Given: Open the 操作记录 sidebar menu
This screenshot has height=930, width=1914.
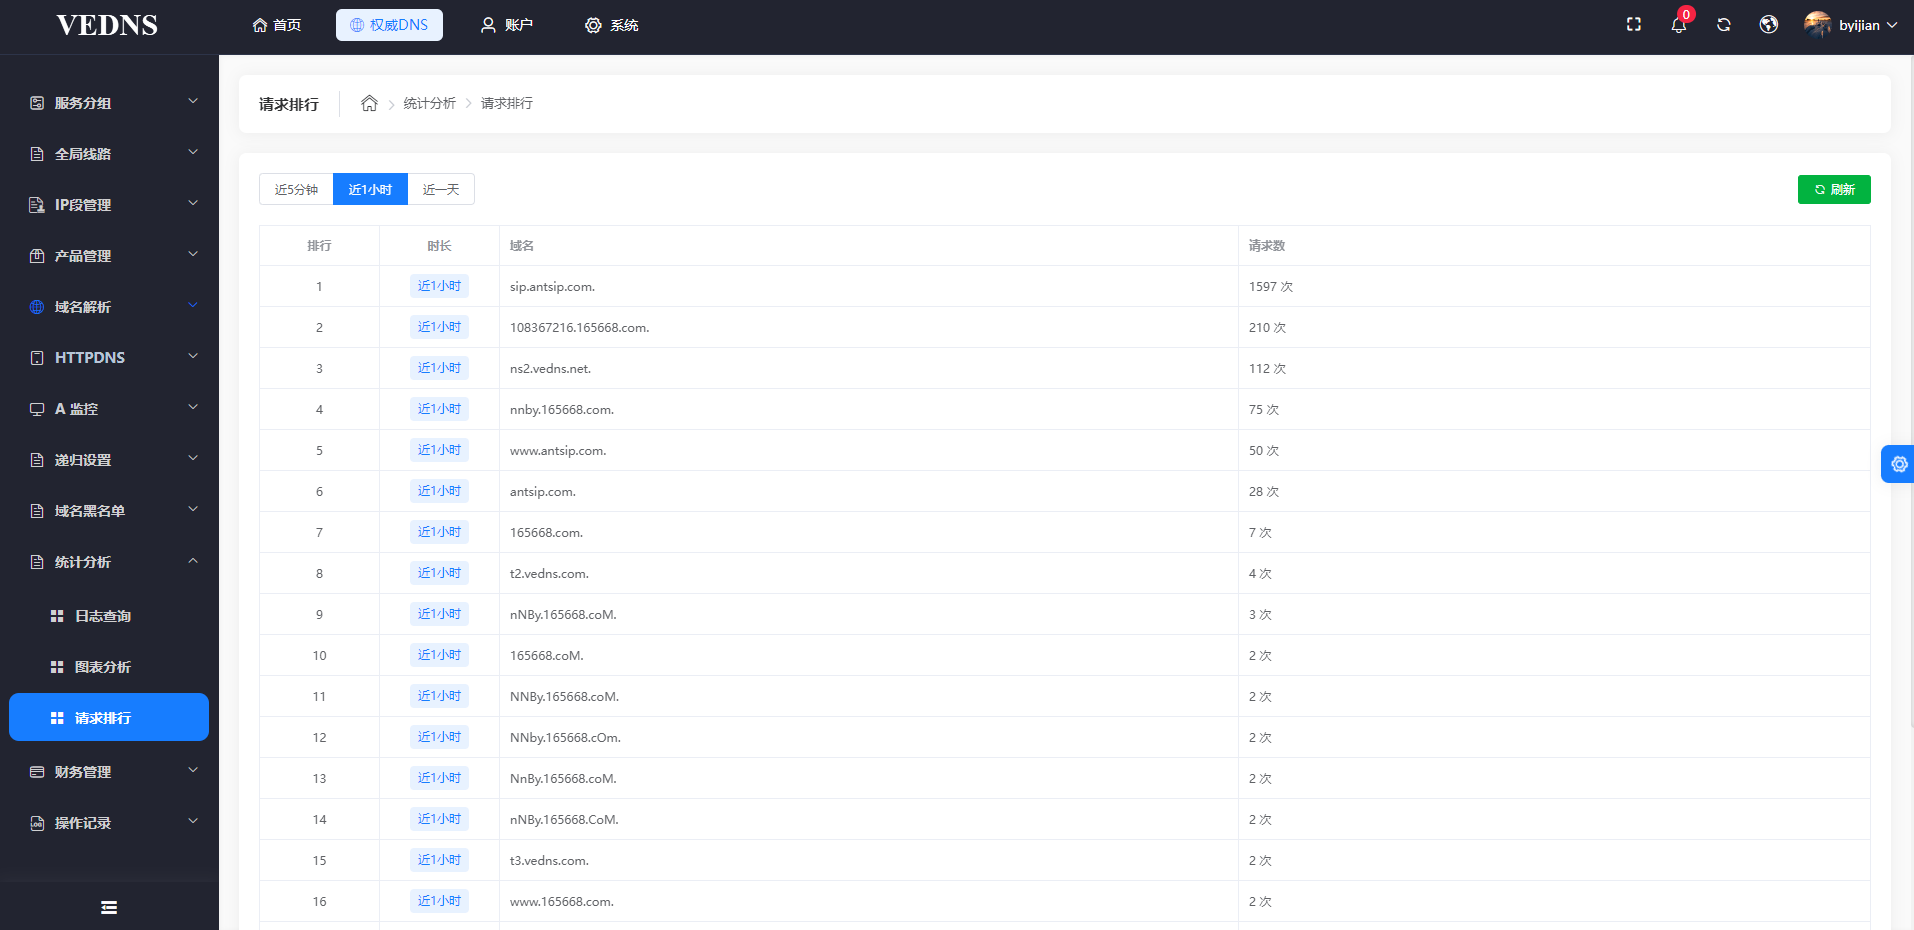Looking at the screenshot, I should [x=109, y=823].
